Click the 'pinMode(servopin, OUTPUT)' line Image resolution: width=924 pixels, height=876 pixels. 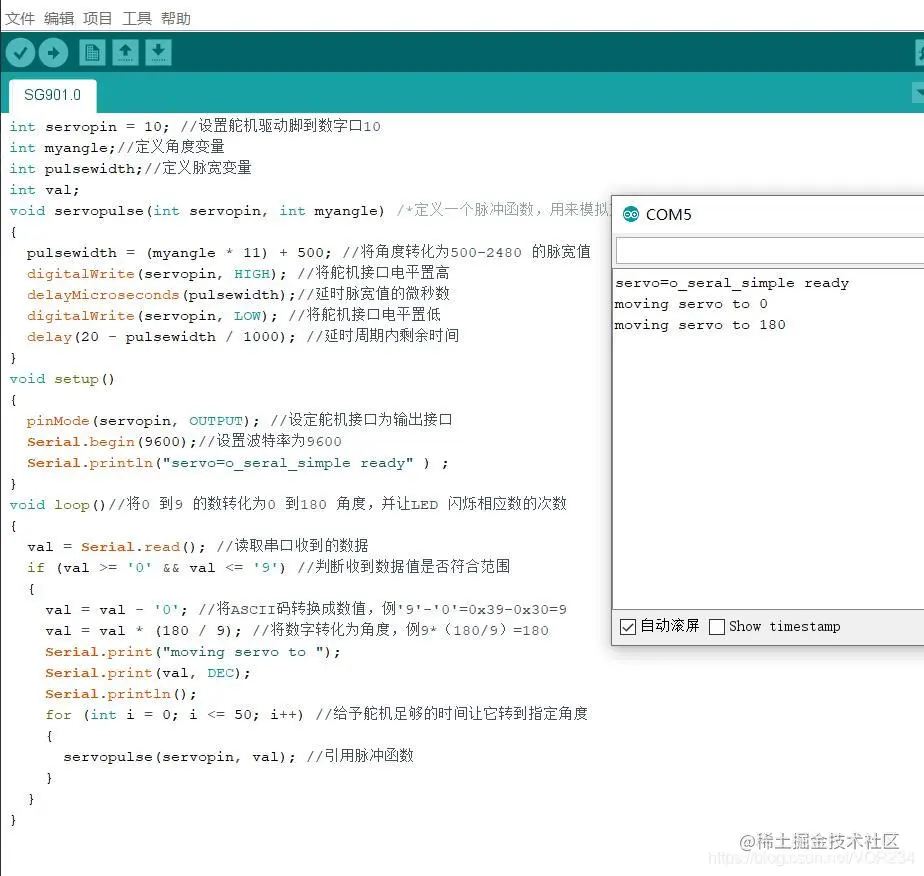[x=239, y=421]
